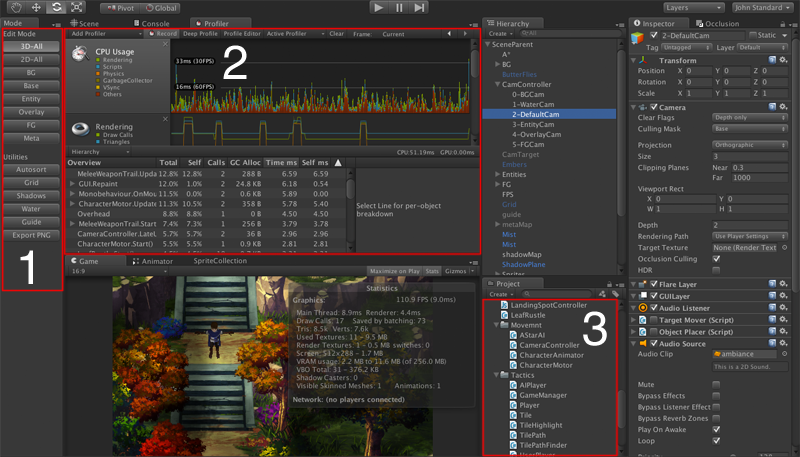Go to previous profiler frame
The height and width of the screenshot is (457, 800).
tap(449, 34)
